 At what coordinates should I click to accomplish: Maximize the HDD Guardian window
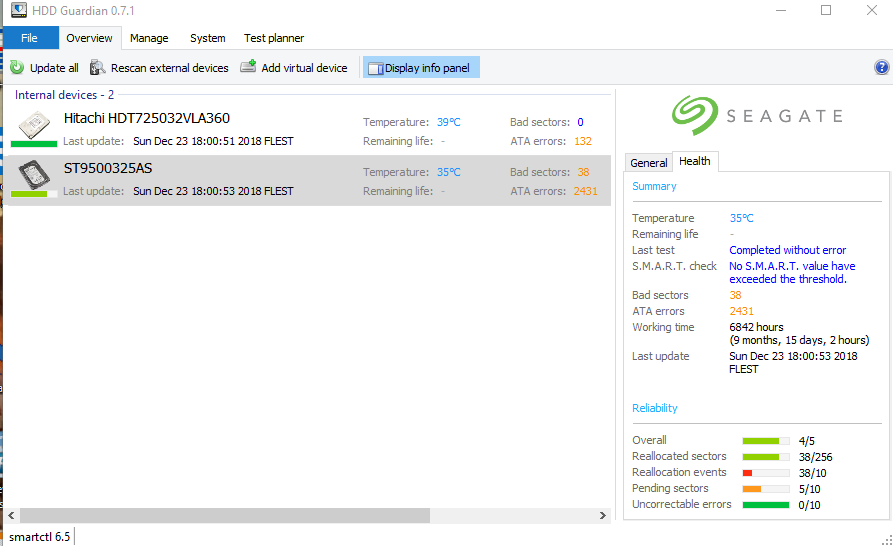pyautogui.click(x=826, y=10)
